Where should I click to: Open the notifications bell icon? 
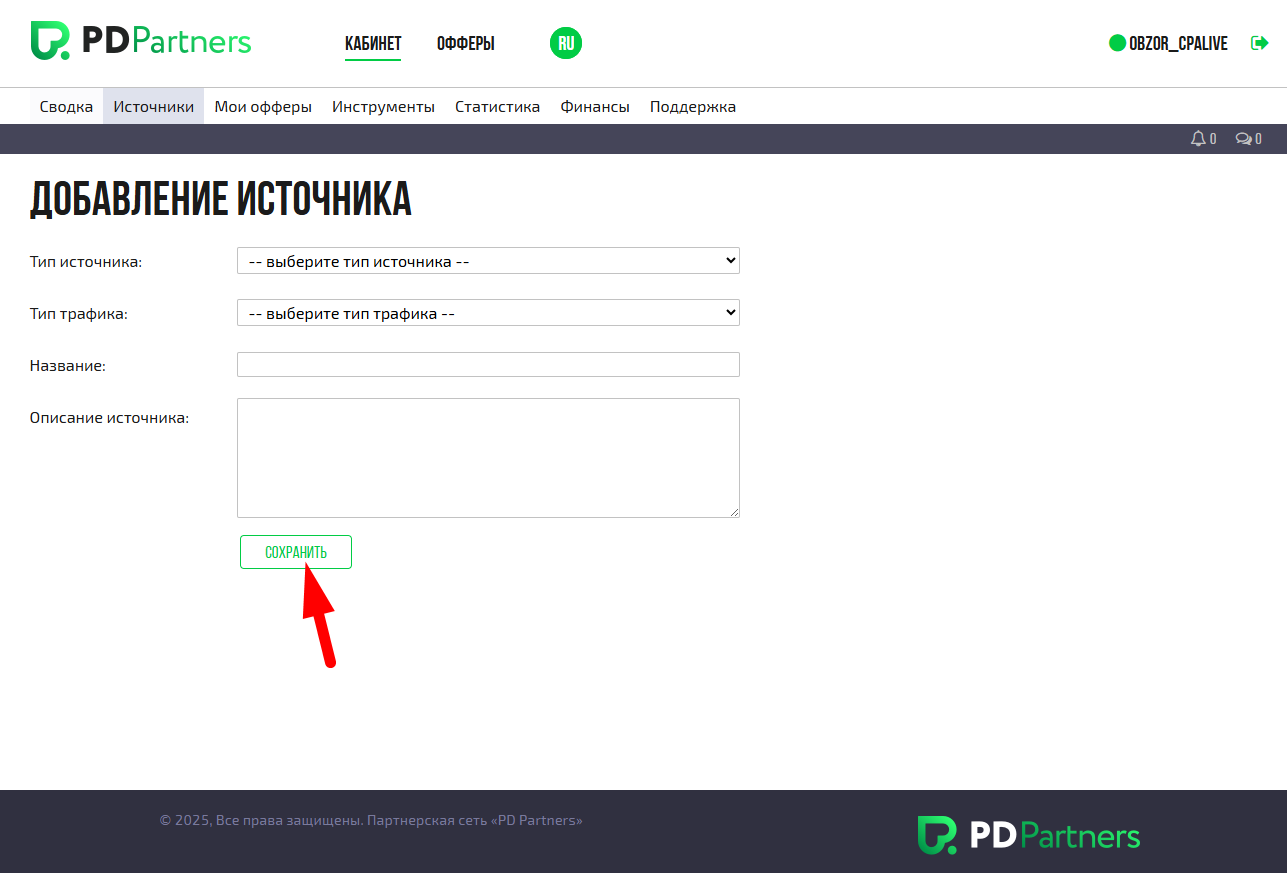(1198, 139)
